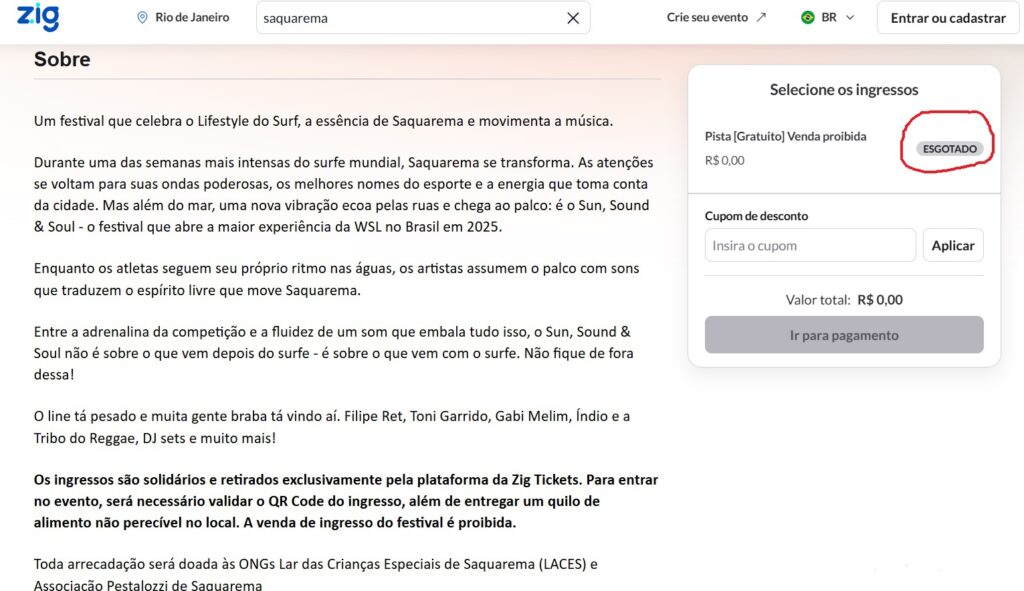Click the Brazil flag icon
This screenshot has height=591, width=1024.
coord(807,18)
